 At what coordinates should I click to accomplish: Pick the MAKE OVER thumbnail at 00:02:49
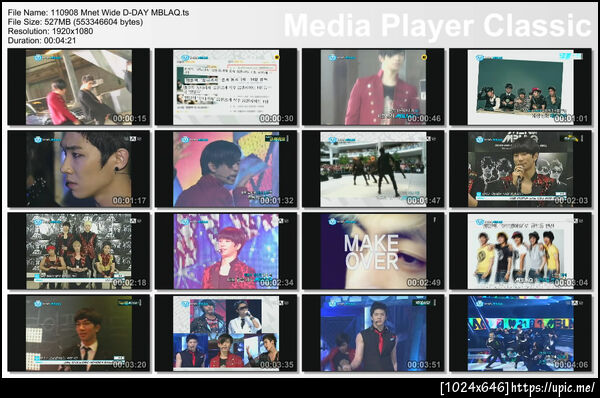tap(373, 251)
